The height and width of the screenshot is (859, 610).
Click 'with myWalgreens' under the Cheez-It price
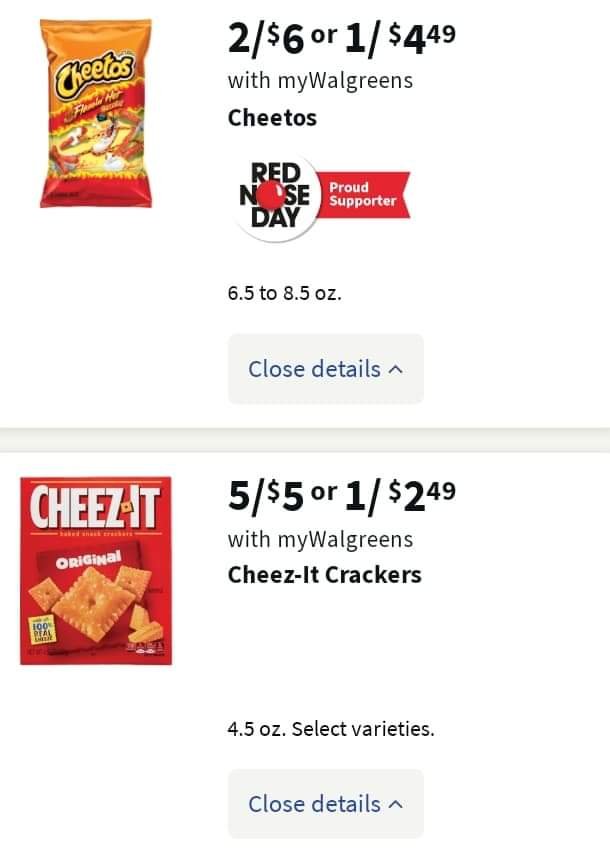320,539
